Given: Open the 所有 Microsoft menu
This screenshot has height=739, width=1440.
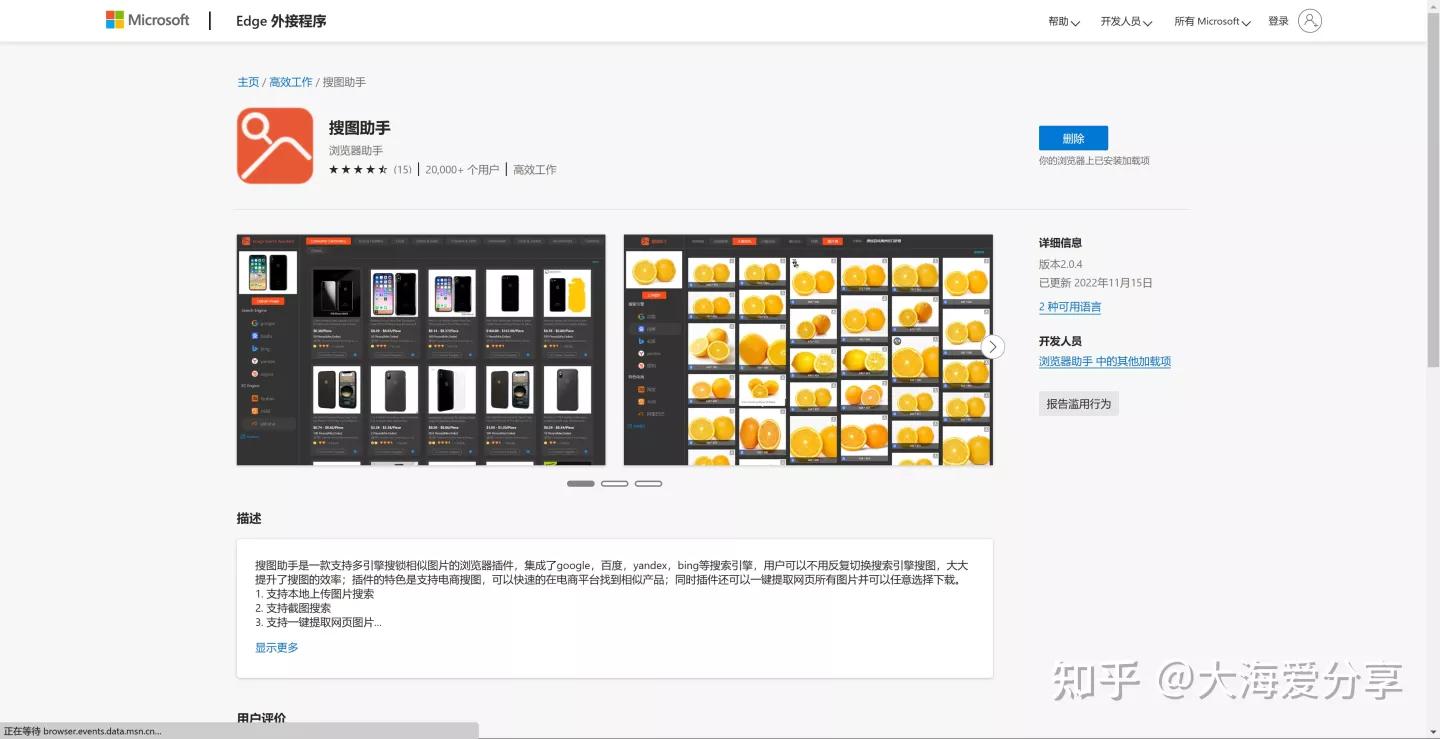Looking at the screenshot, I should coord(1210,20).
